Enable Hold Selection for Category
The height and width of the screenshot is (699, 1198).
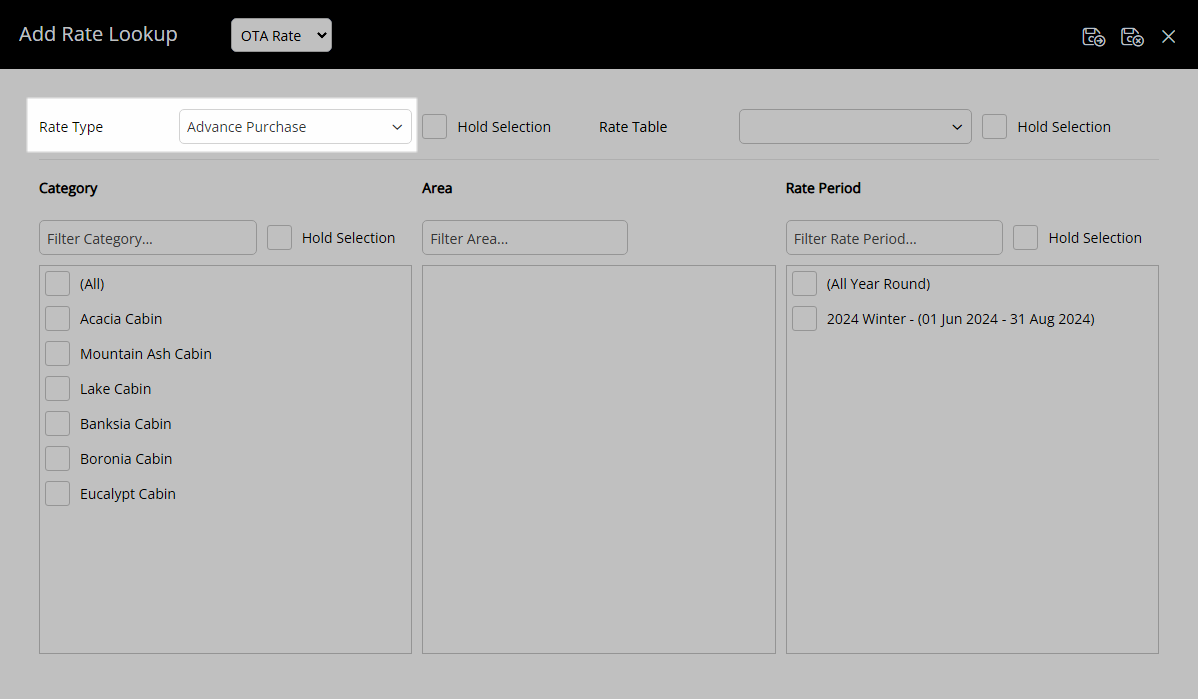click(x=280, y=238)
